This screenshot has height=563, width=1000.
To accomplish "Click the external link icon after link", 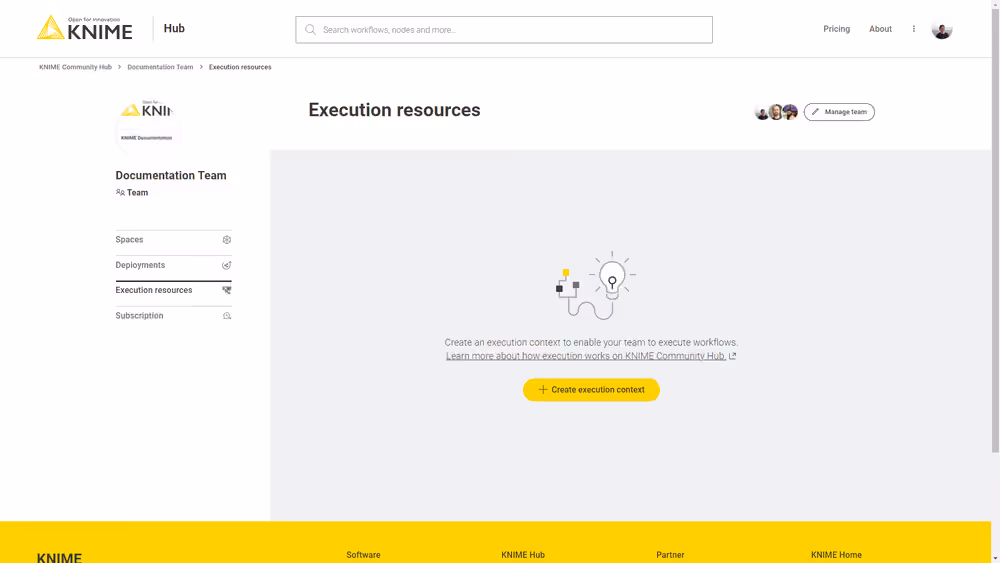I will click(x=732, y=356).
